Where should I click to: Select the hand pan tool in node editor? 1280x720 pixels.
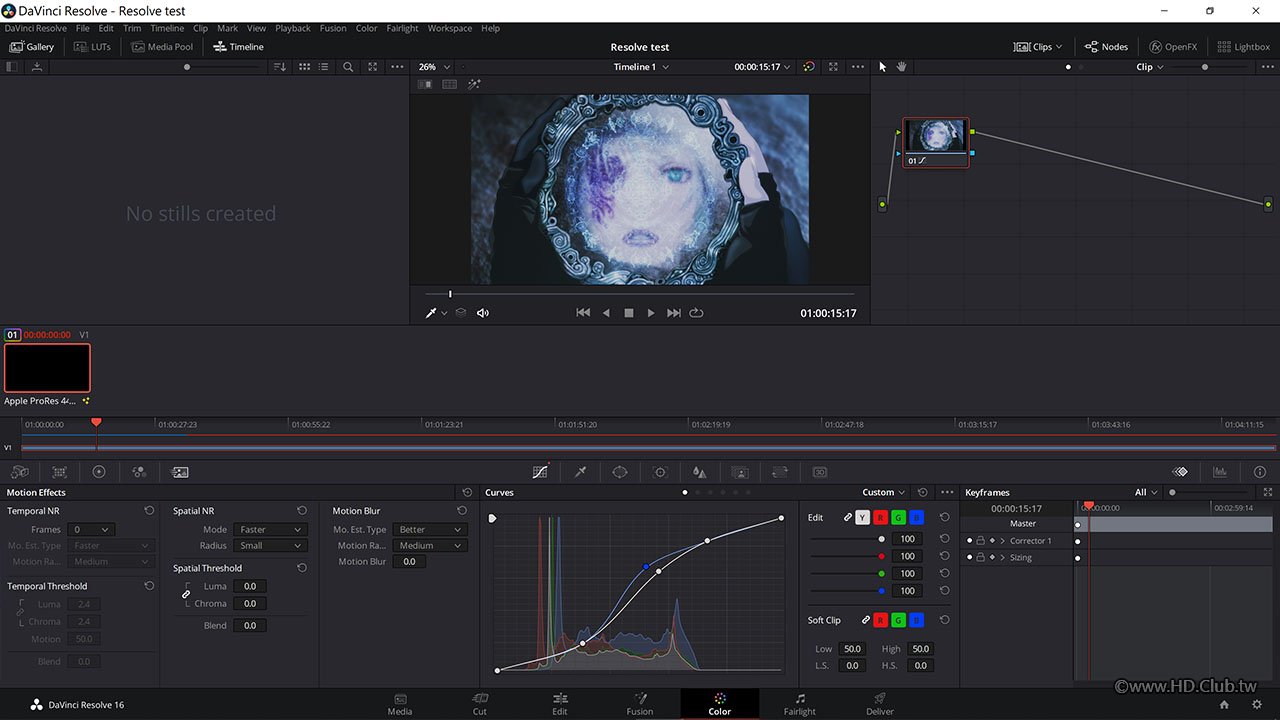[901, 67]
